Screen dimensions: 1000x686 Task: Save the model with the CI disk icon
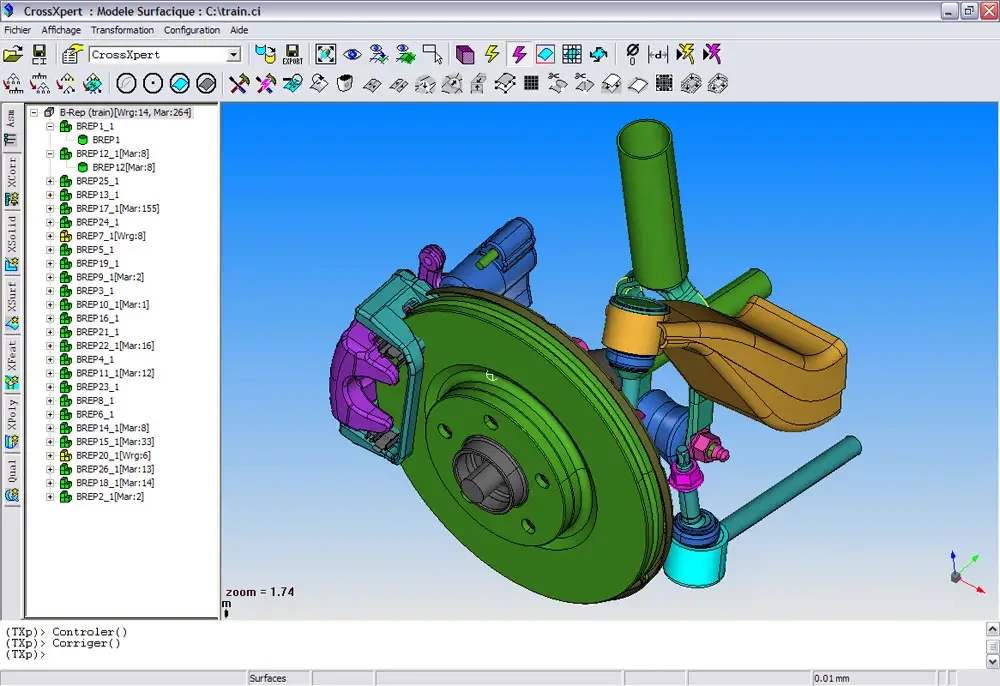40,54
